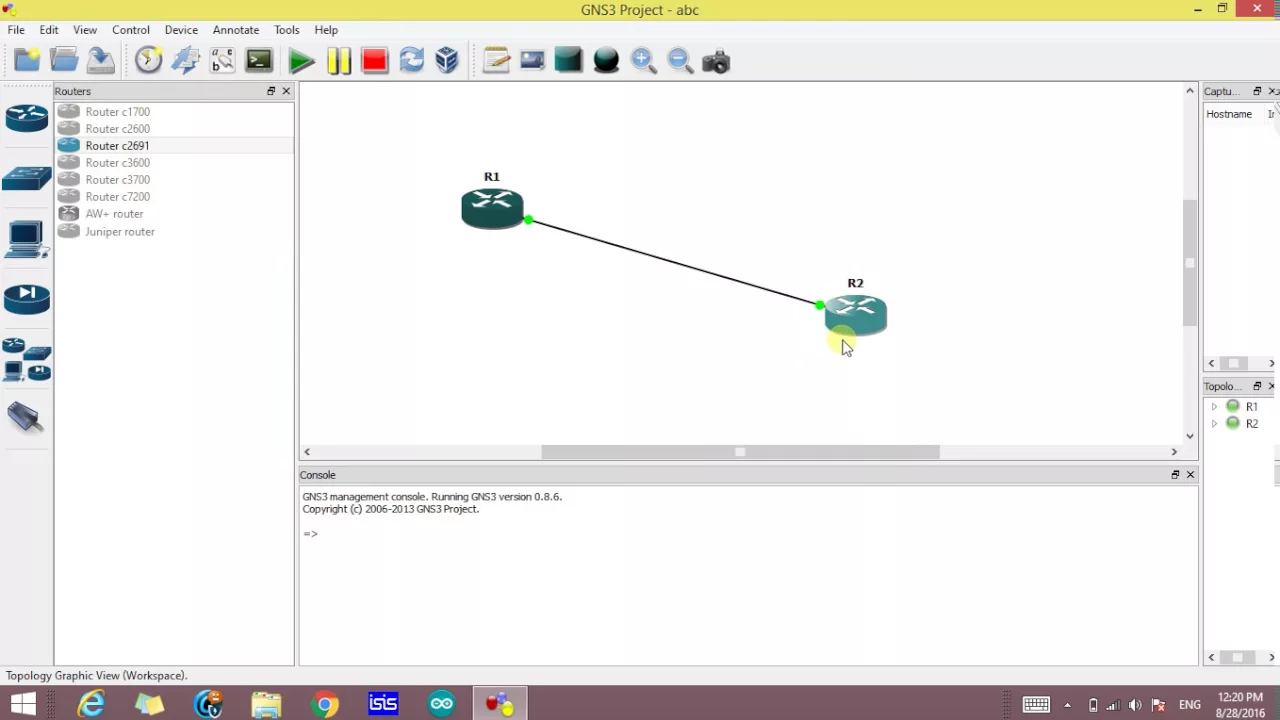The image size is (1280, 720).
Task: Click the workspace vertical scrollbar thumb
Action: click(x=1190, y=263)
